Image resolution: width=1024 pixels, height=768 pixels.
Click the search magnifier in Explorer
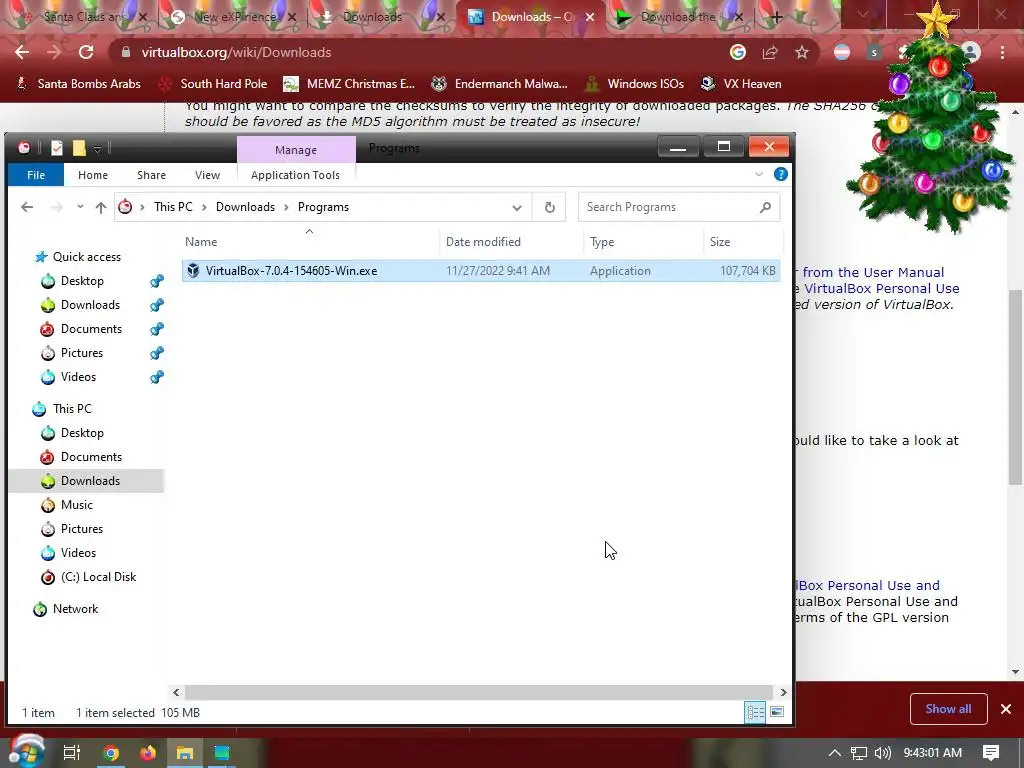[765, 207]
